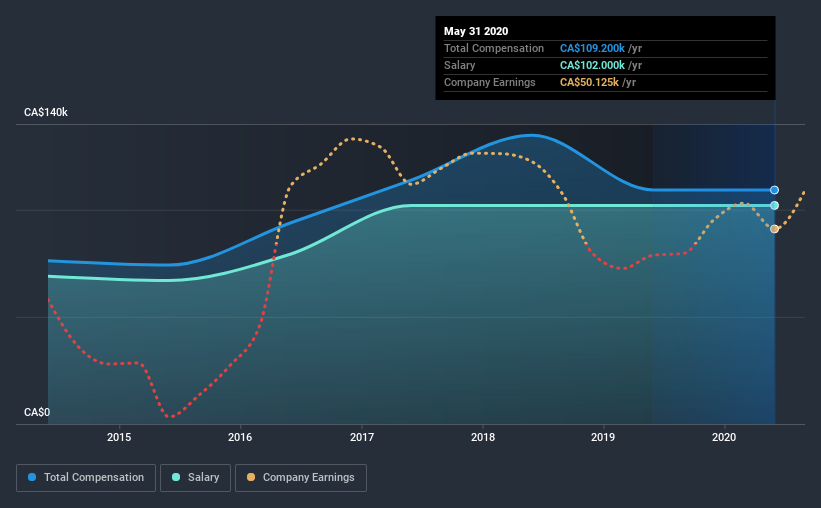Toggle the Salary legend button
The image size is (821, 508).
pyautogui.click(x=195, y=478)
